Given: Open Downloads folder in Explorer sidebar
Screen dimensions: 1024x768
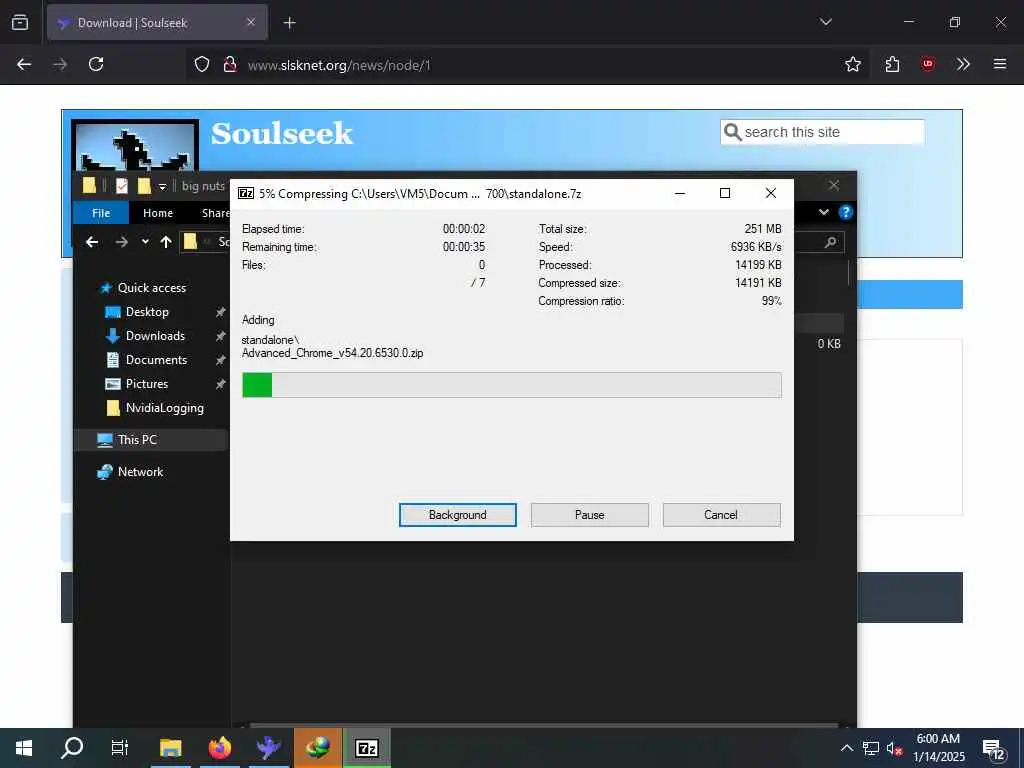Looking at the screenshot, I should point(155,336).
